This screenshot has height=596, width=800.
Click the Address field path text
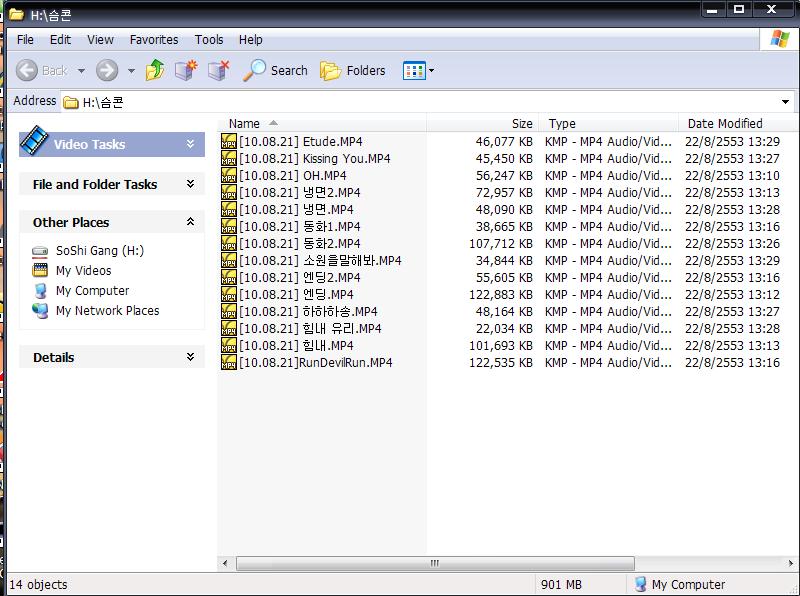[x=103, y=103]
